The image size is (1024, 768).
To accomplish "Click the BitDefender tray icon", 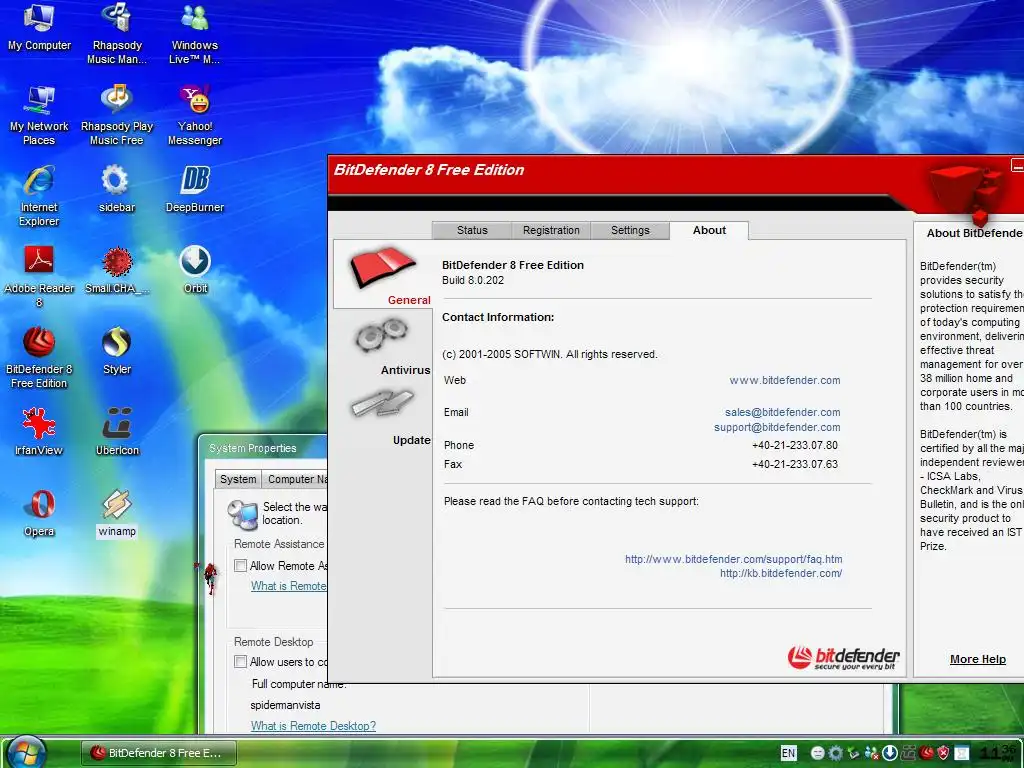I will coord(927,753).
